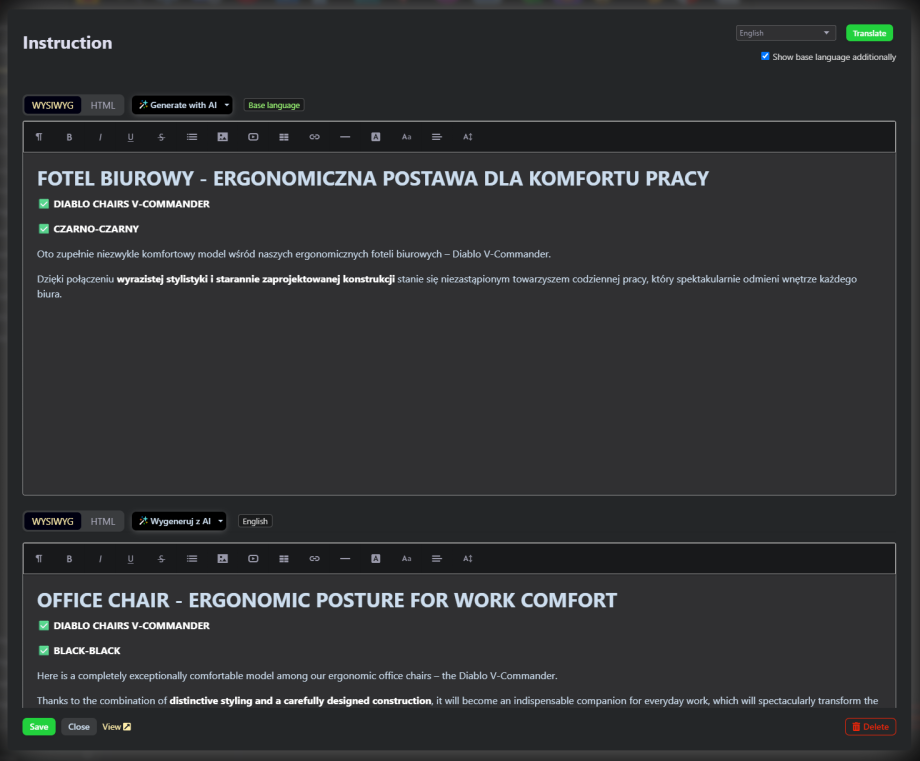The width and height of the screenshot is (920, 761).
Task: Insert a link in the base language editor
Action: [314, 137]
